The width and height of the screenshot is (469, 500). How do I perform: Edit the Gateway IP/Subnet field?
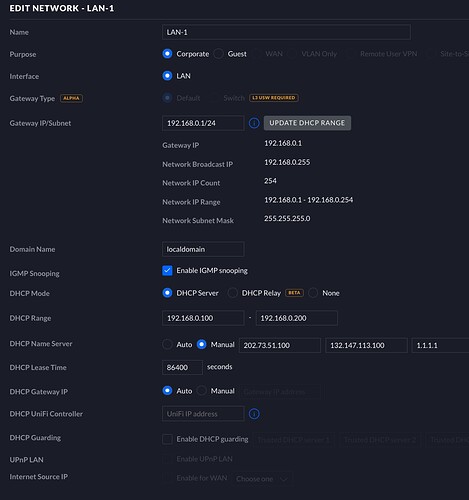point(203,123)
